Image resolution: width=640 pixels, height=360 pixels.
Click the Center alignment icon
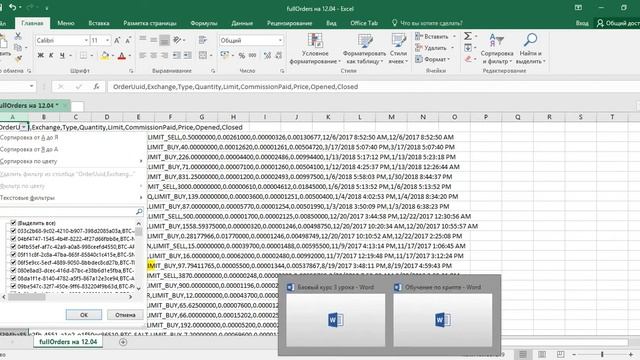tap(153, 56)
